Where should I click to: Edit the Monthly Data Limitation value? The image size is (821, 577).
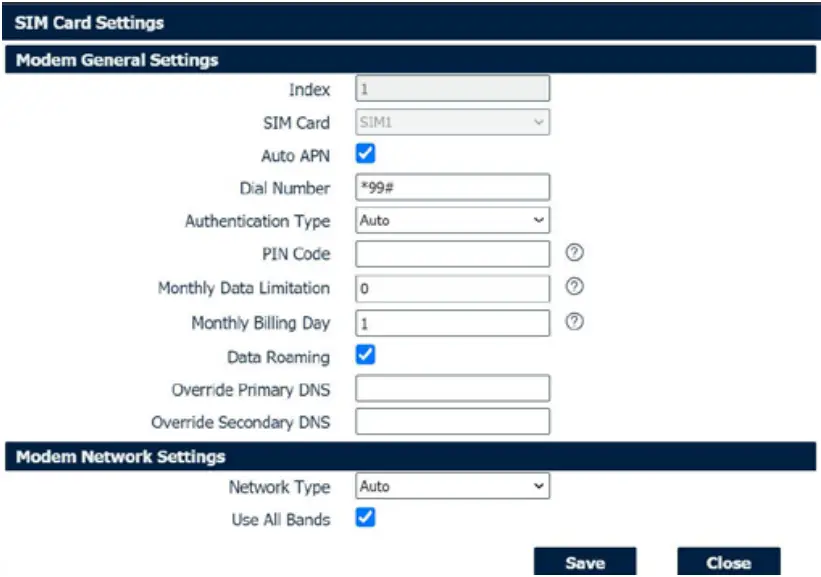pyautogui.click(x=452, y=288)
